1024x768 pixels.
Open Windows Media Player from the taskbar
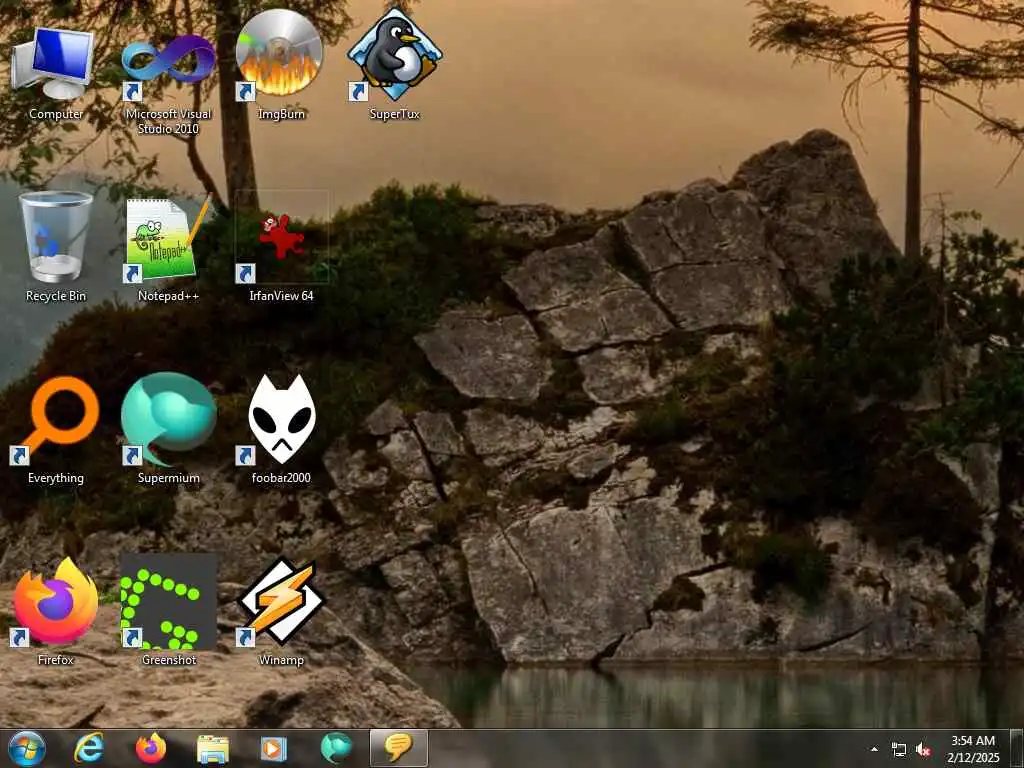pos(274,748)
